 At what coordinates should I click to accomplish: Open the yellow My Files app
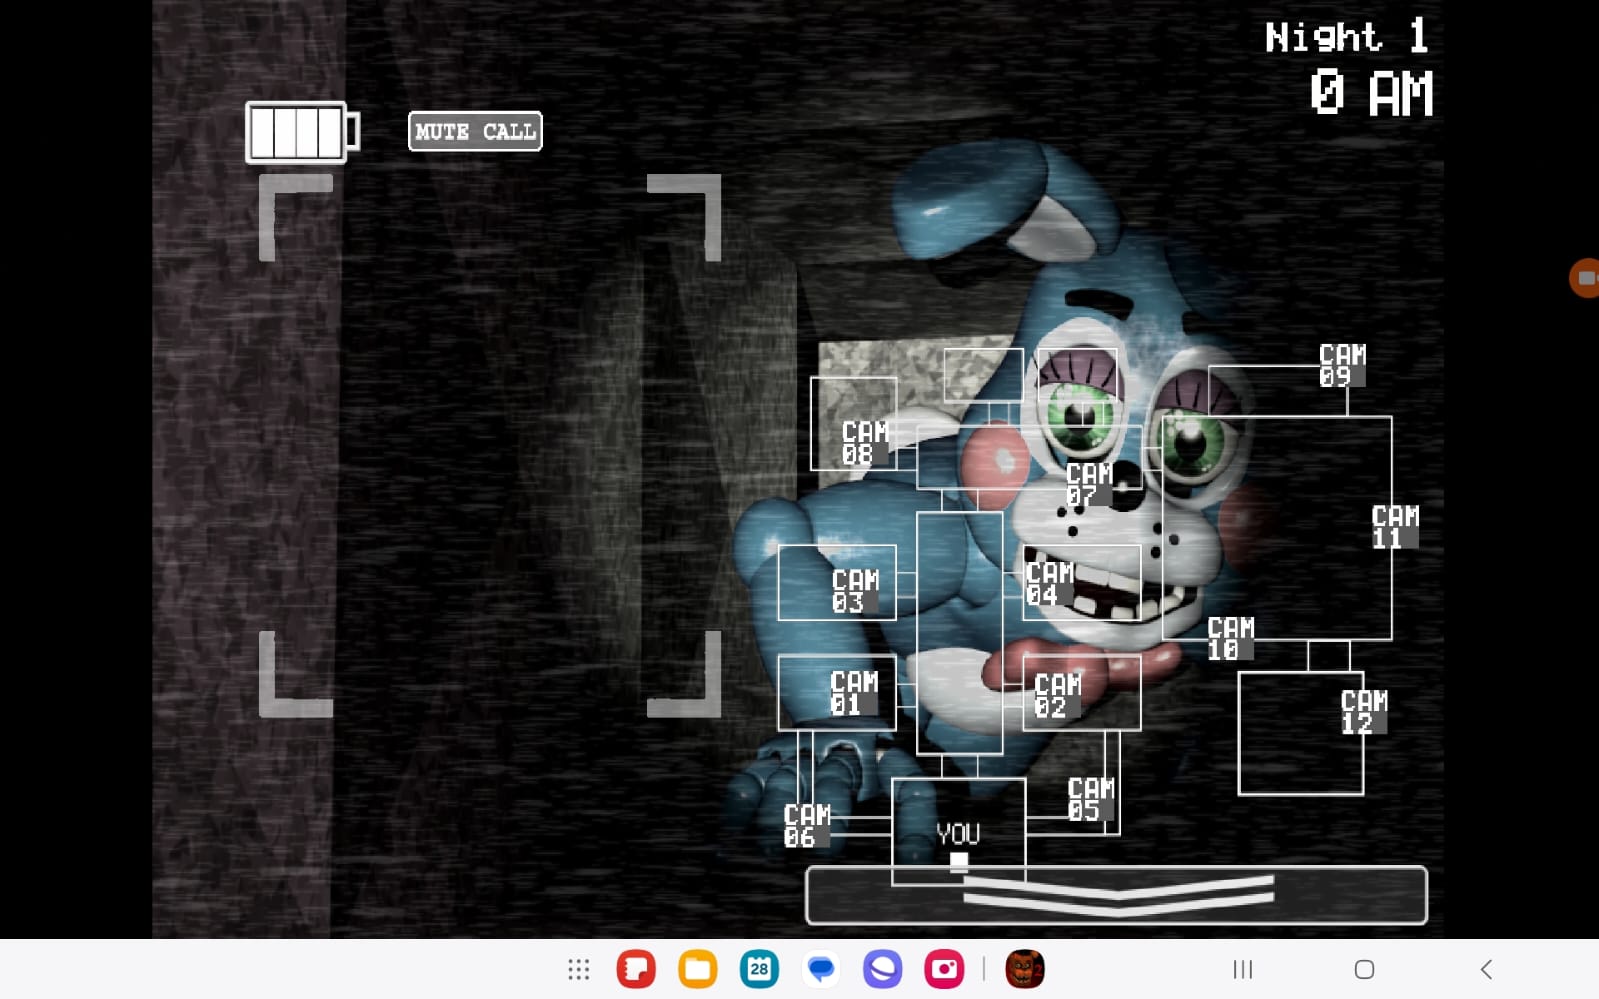(698, 969)
